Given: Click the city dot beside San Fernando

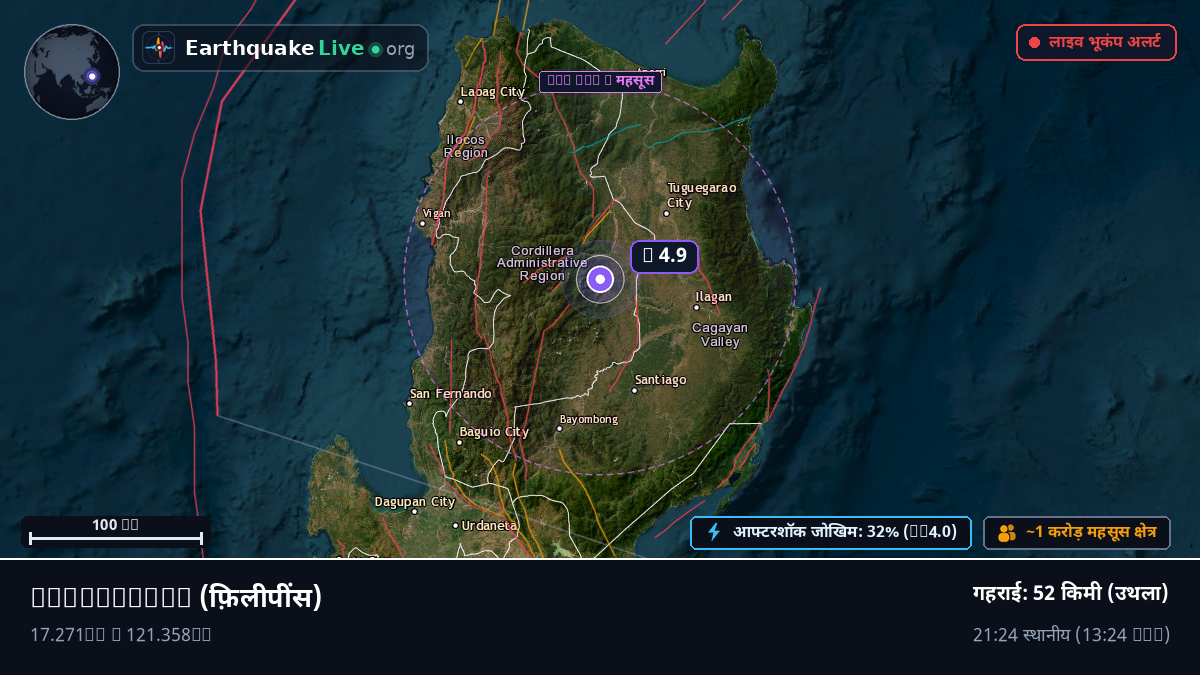Looking at the screenshot, I should point(409,403).
